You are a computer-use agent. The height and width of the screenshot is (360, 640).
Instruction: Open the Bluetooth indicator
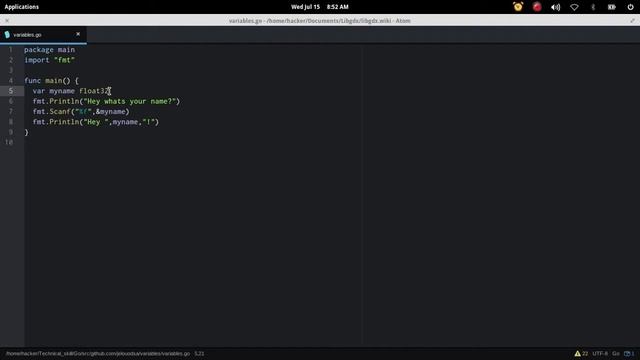(x=593, y=7)
